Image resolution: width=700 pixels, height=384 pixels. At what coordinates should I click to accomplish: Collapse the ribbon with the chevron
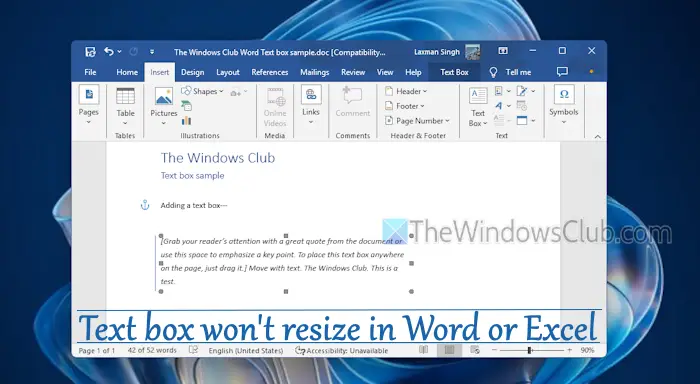[597, 137]
